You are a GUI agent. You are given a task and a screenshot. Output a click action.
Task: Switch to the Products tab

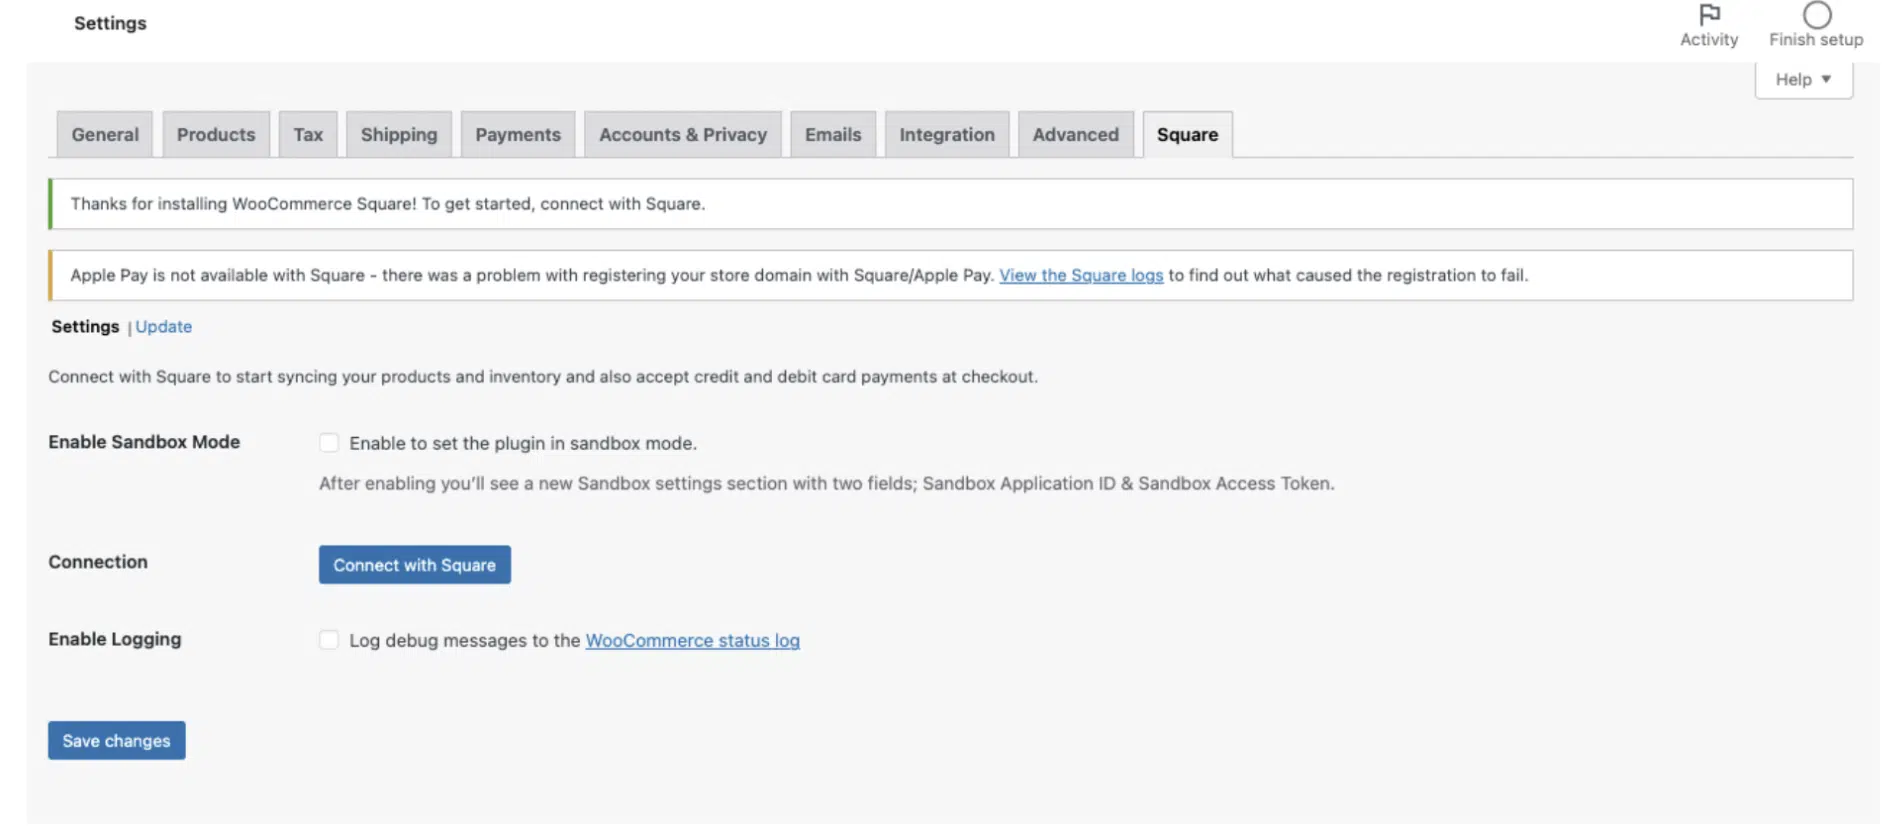click(216, 135)
